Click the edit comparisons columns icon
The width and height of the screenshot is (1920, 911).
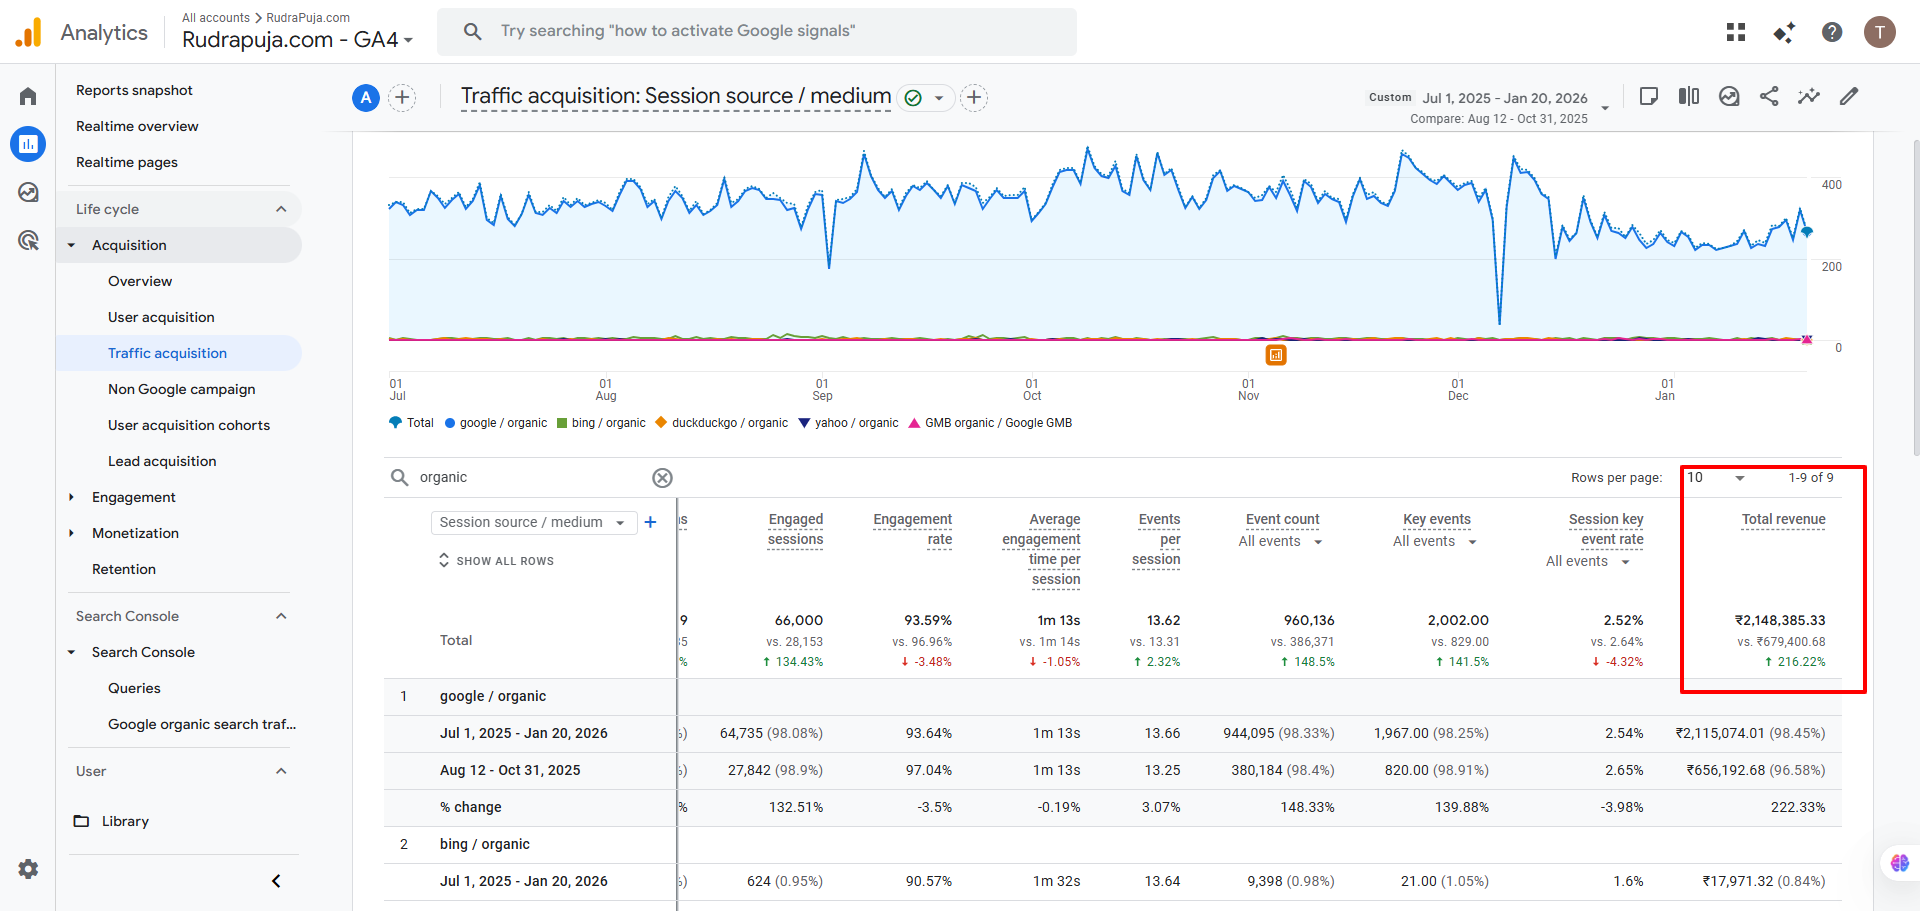pyautogui.click(x=1689, y=96)
